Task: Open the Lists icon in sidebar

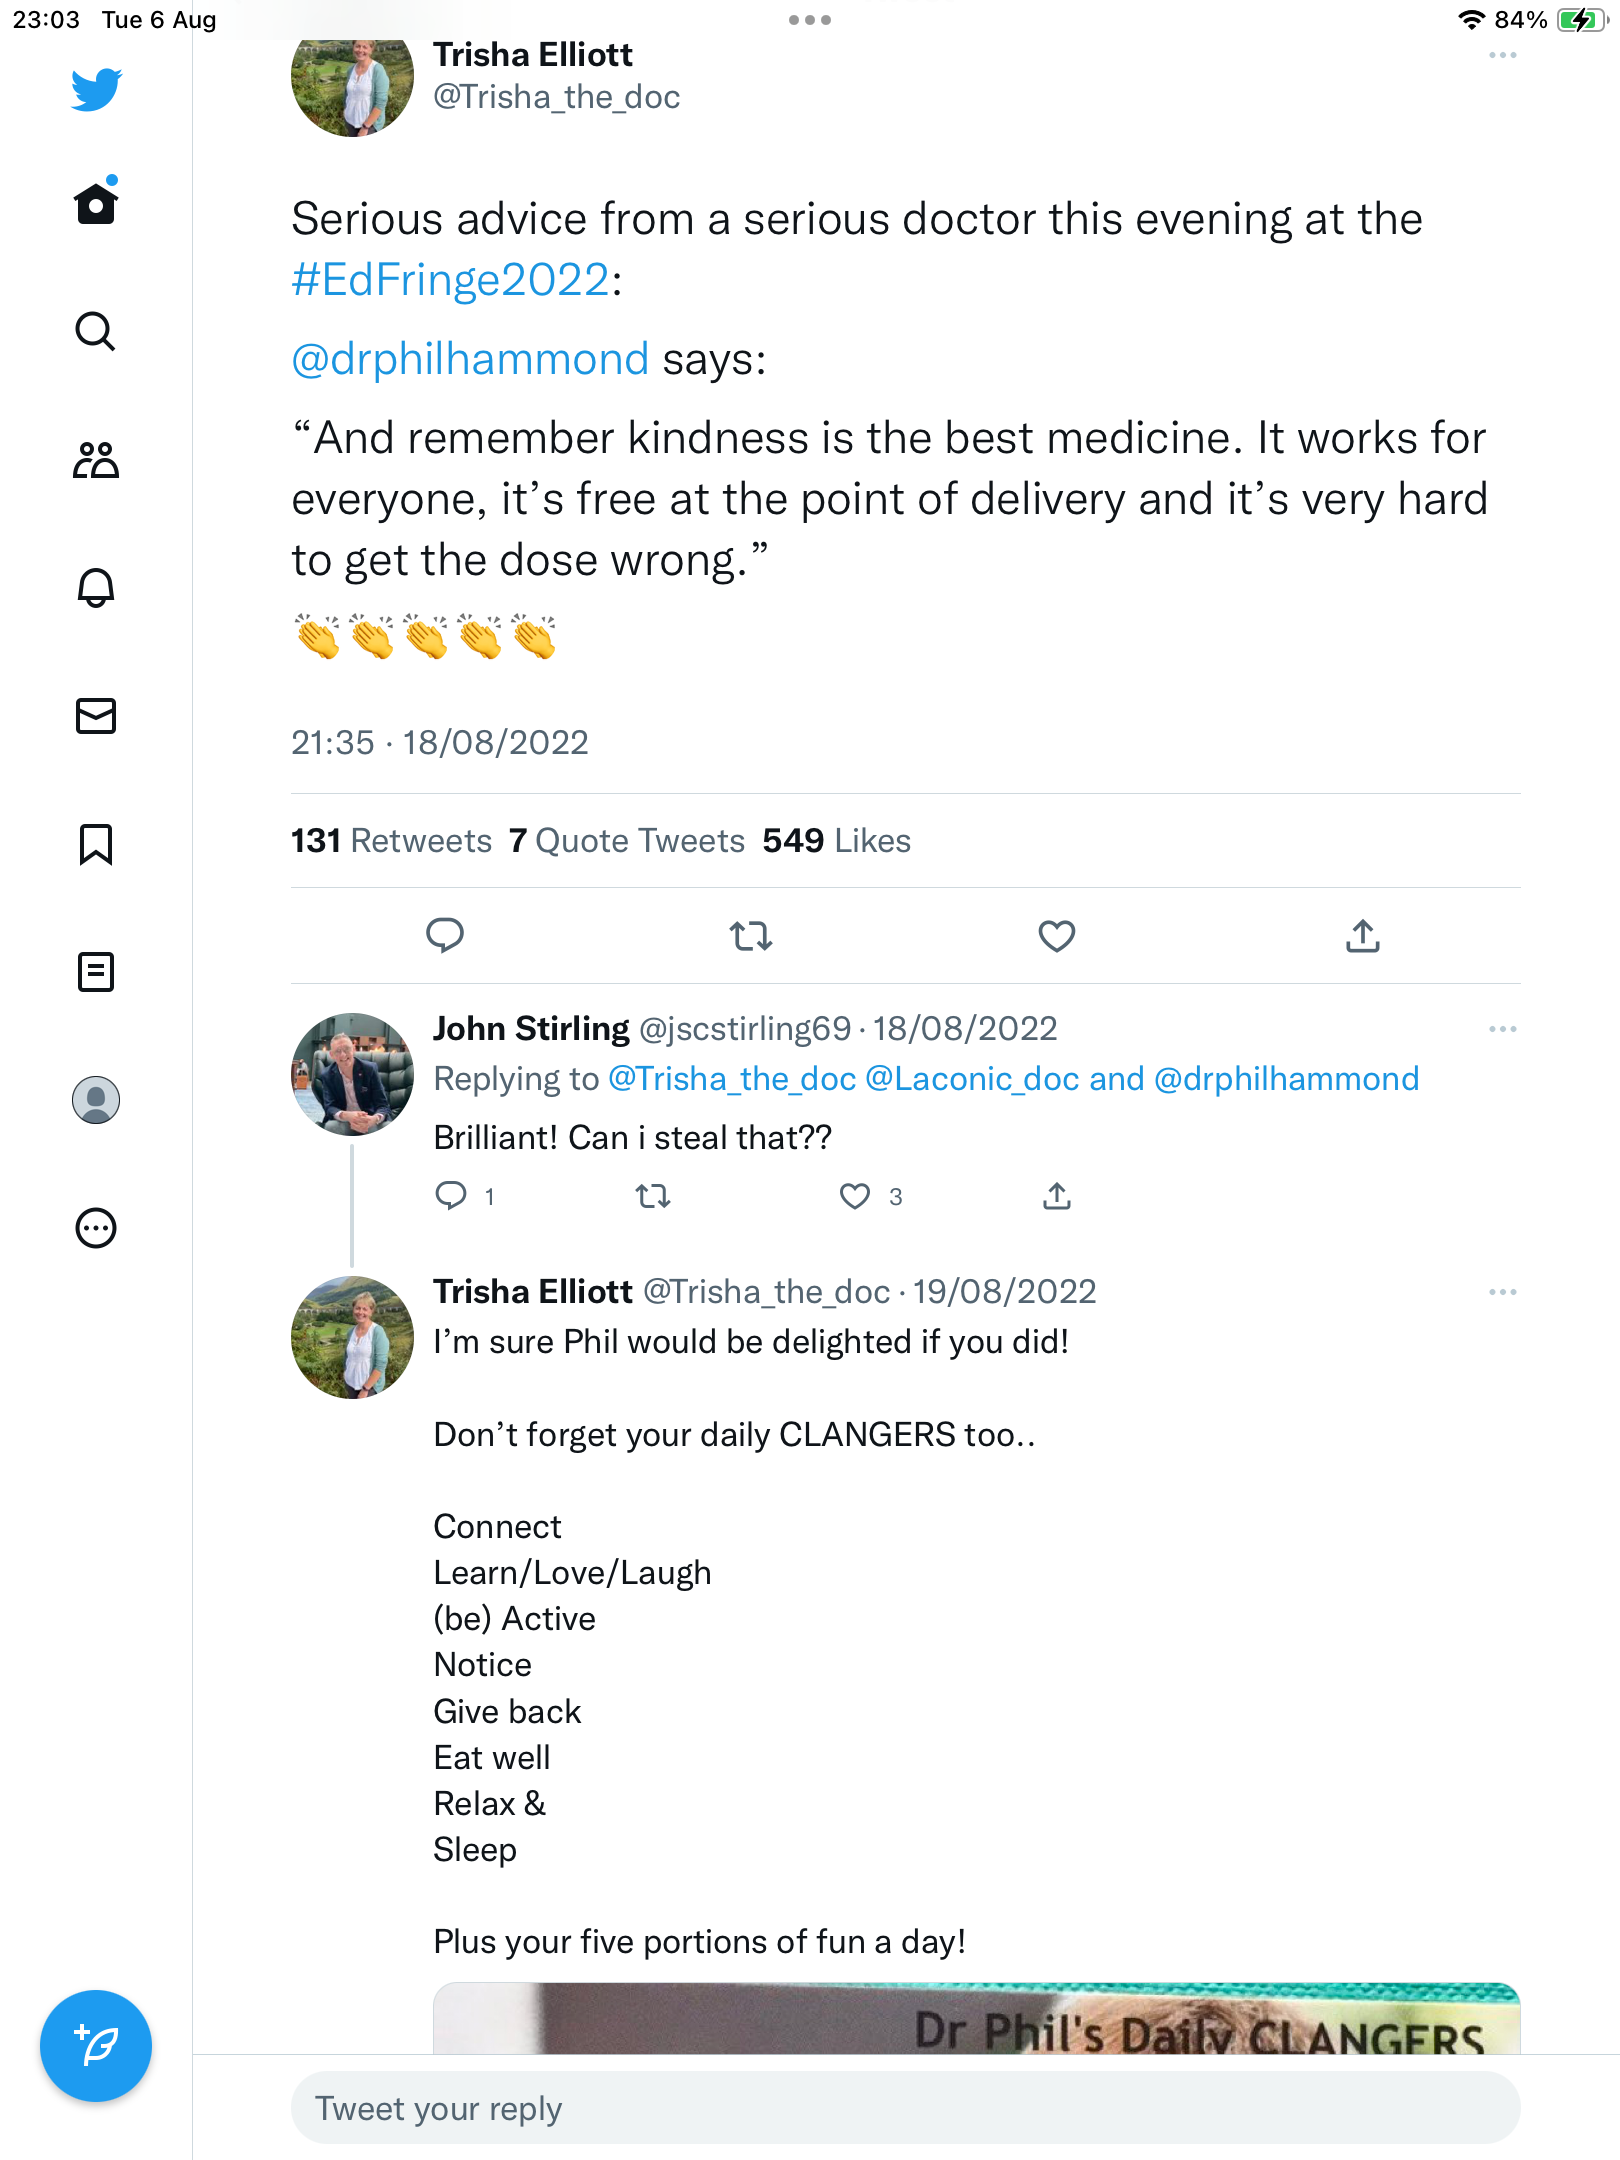Action: click(x=96, y=972)
